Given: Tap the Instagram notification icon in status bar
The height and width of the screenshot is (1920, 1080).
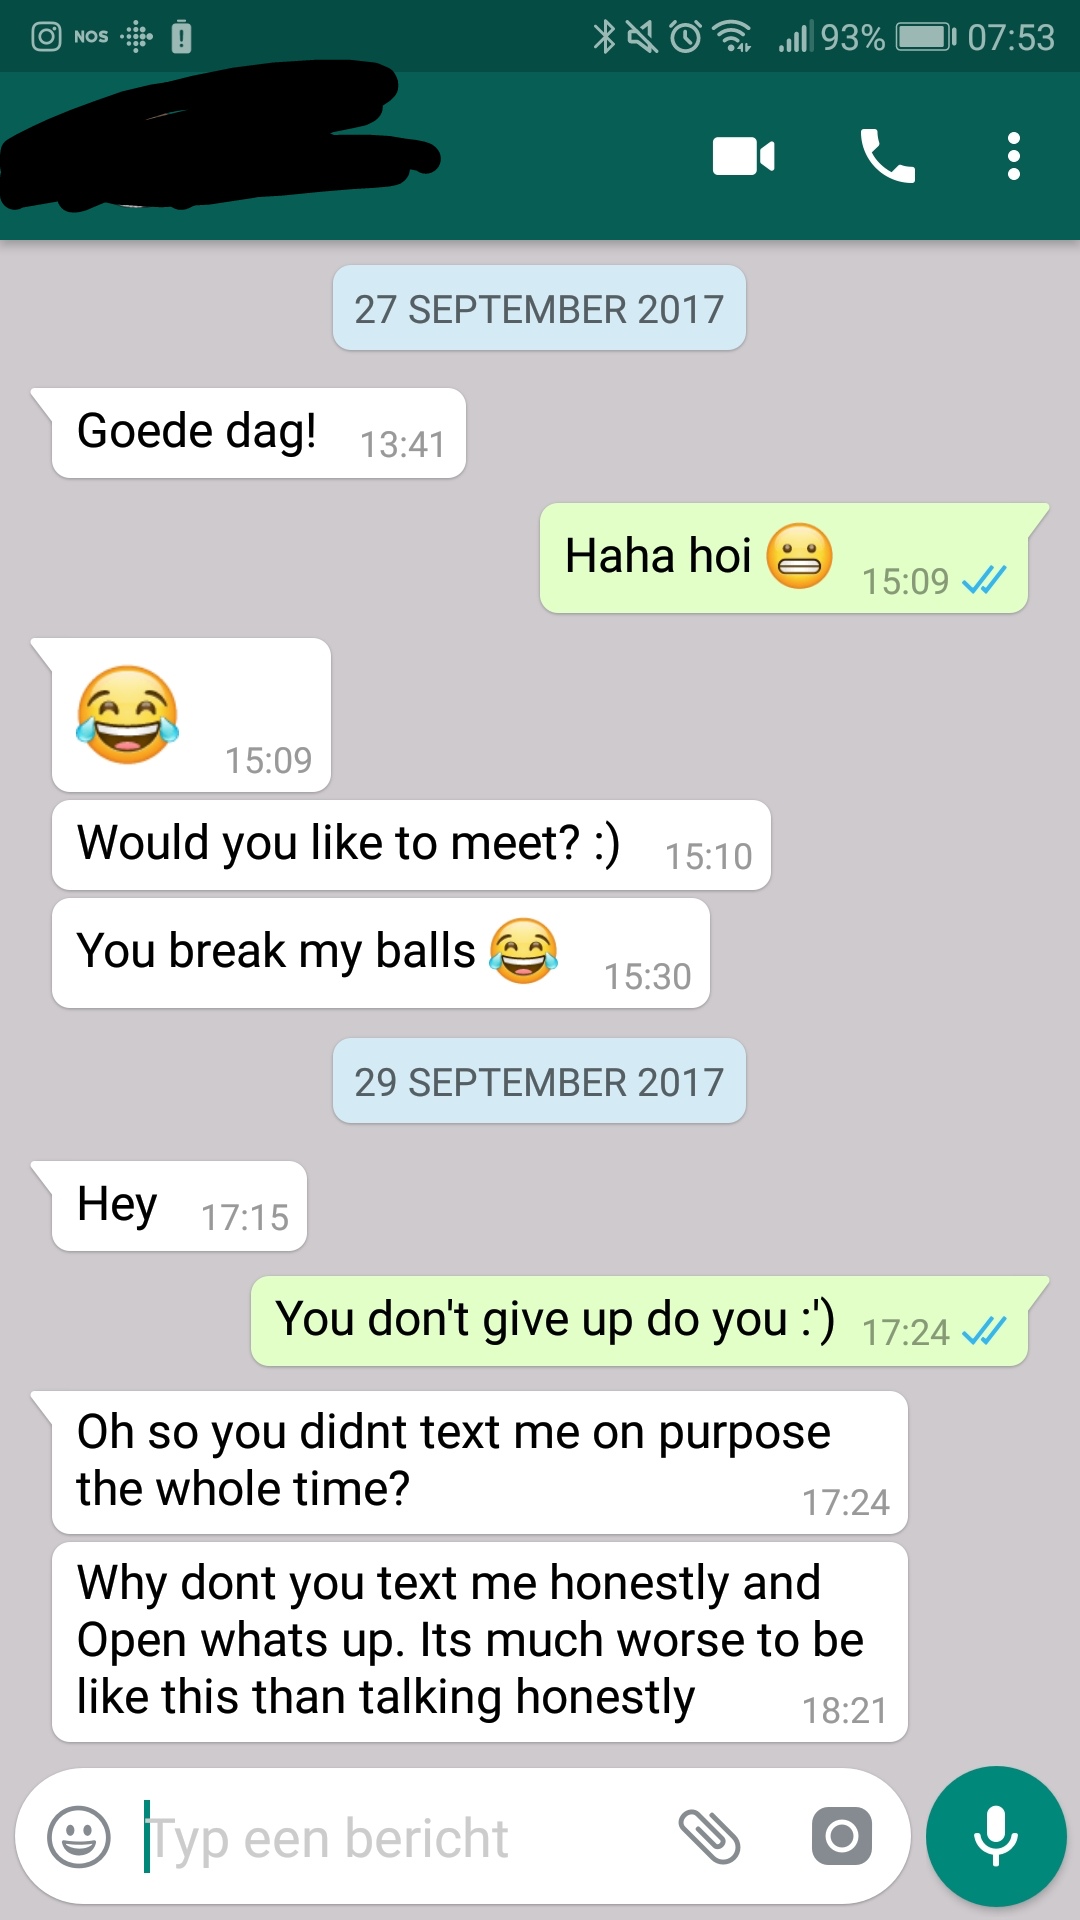Looking at the screenshot, I should pyautogui.click(x=46, y=37).
